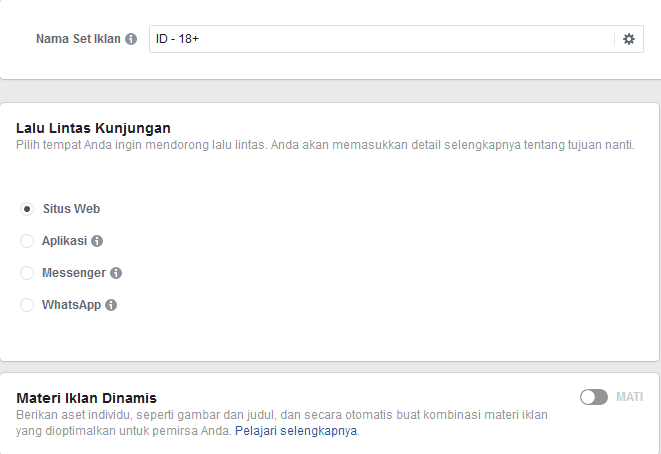661x454 pixels.
Task: Click the Situs Web label
Action: (71, 209)
